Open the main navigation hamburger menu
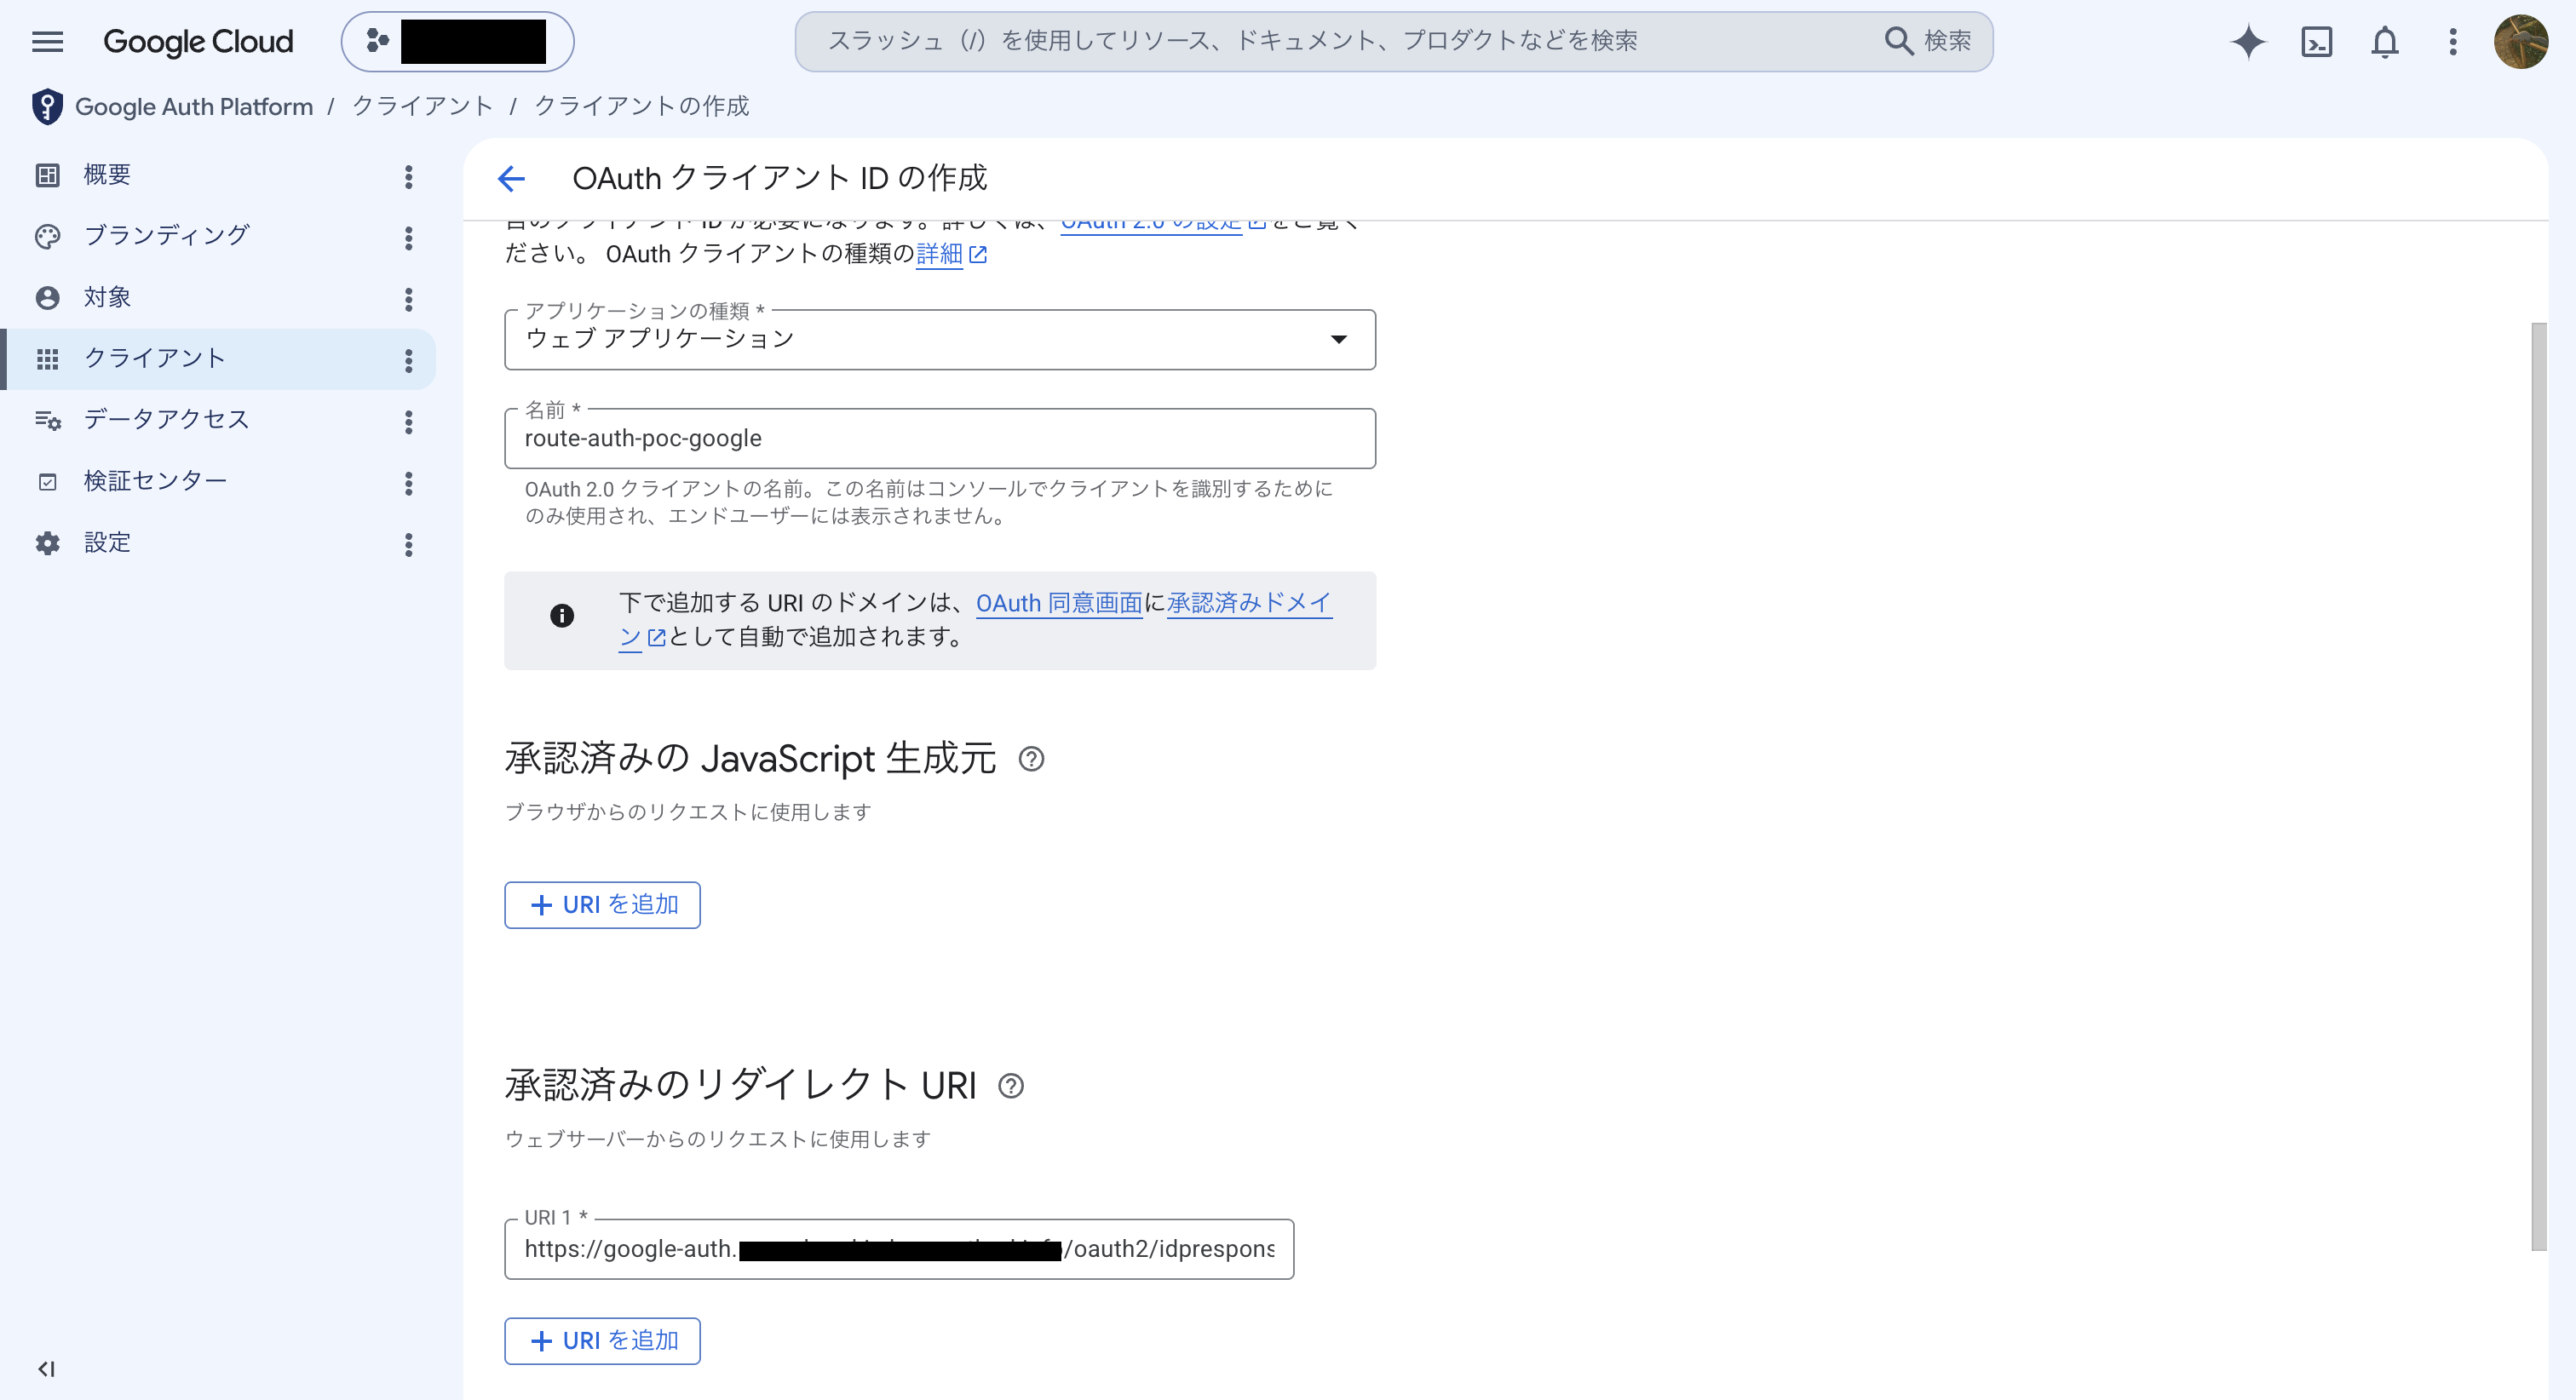 coord(47,41)
